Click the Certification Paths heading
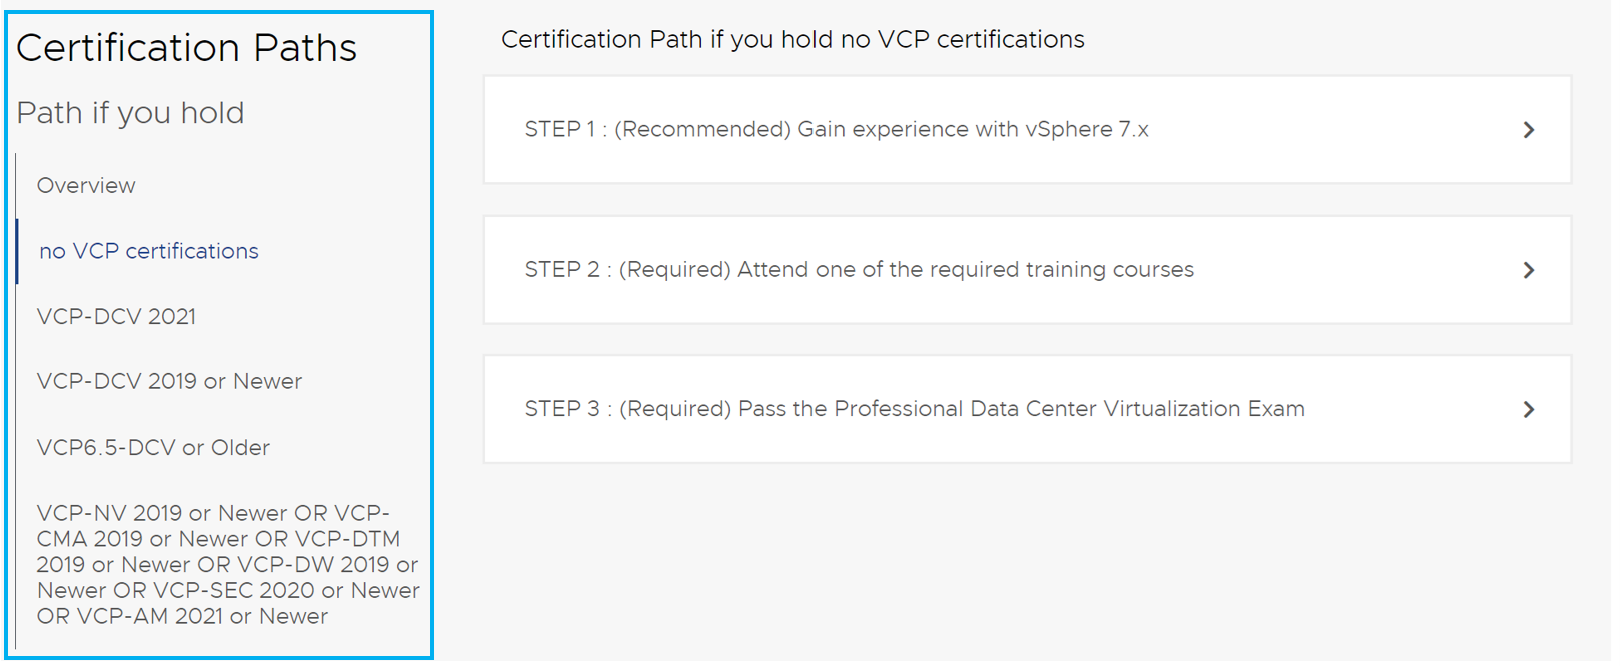Screen dimensions: 1620x666 186,48
